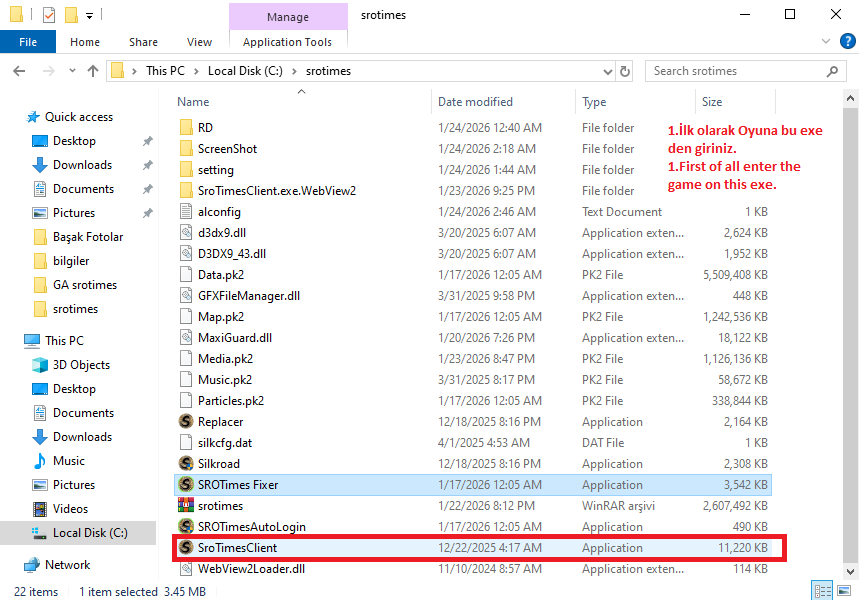Click the srotimes WinRAR archive icon
Viewport: 859px width, 600px height.
point(186,505)
